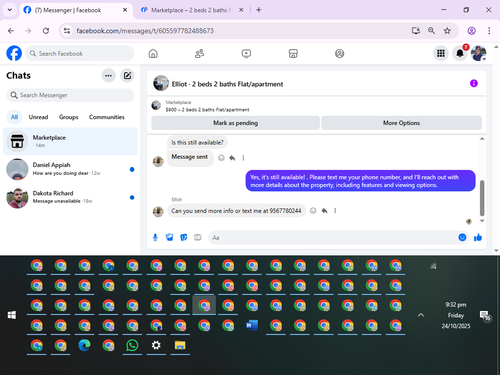Click the Facebook logo icon

[x=14, y=53]
